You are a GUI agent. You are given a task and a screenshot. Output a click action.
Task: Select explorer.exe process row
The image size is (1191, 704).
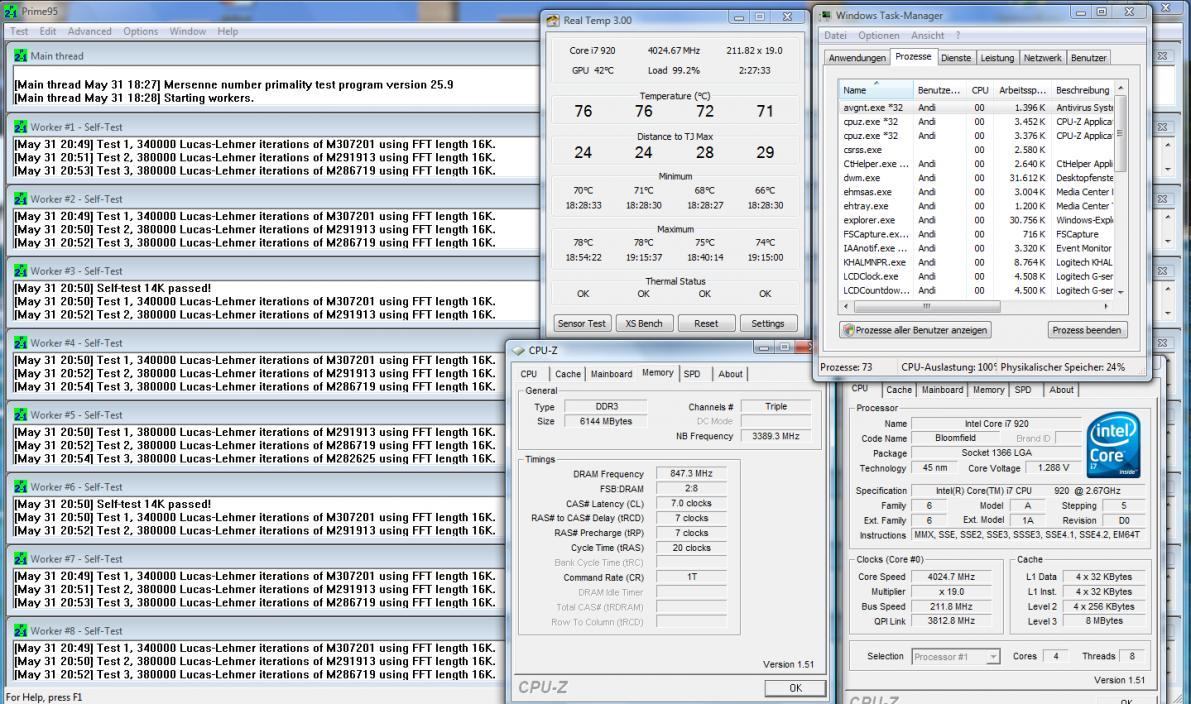(976, 220)
